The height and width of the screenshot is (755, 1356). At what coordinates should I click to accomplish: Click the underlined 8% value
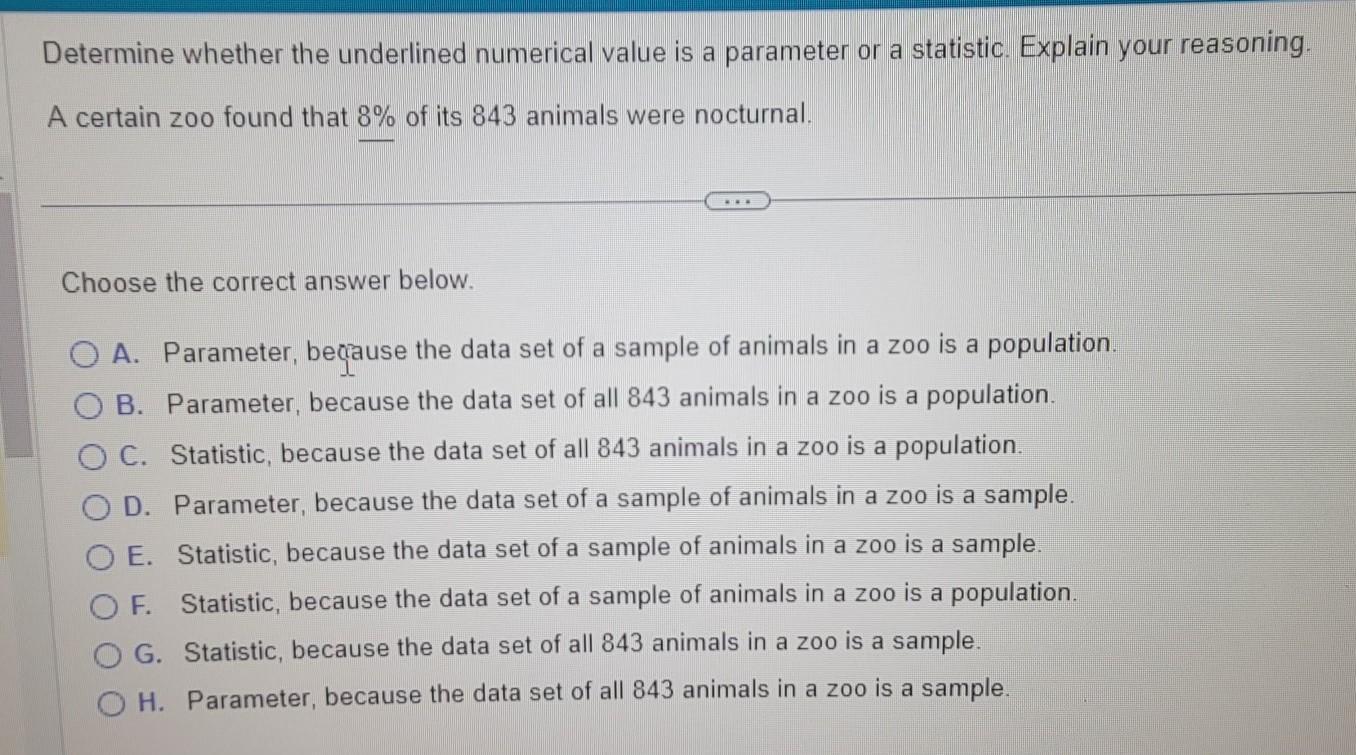pos(375,118)
